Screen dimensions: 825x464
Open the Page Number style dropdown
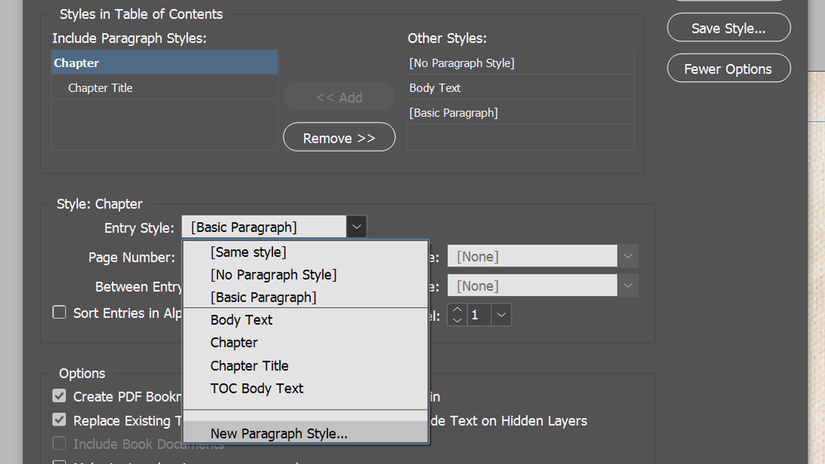pos(628,257)
